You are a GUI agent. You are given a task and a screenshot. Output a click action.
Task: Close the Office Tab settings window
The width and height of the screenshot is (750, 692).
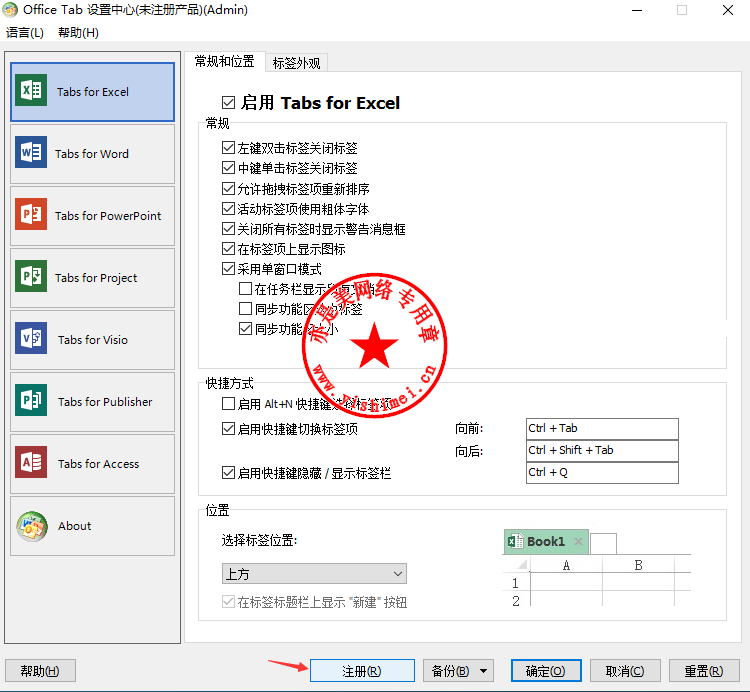728,10
